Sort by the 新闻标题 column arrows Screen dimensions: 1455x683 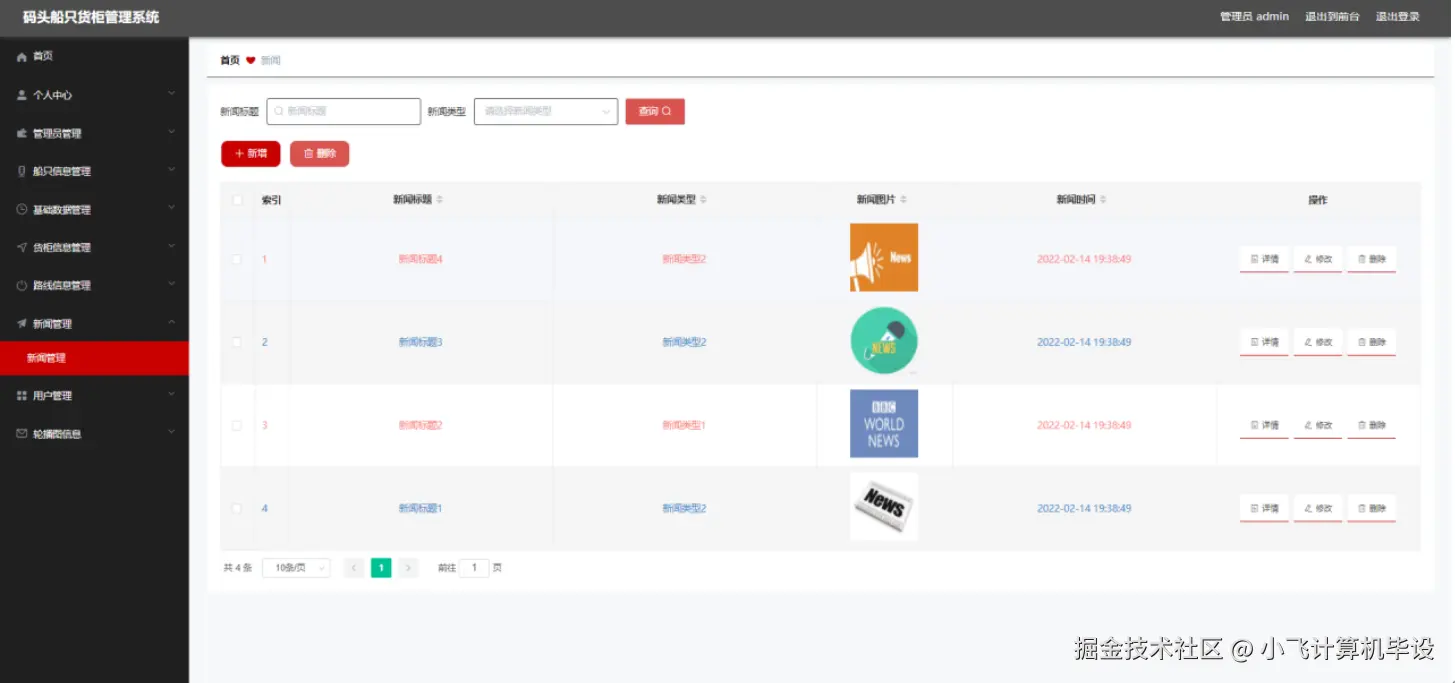point(440,200)
